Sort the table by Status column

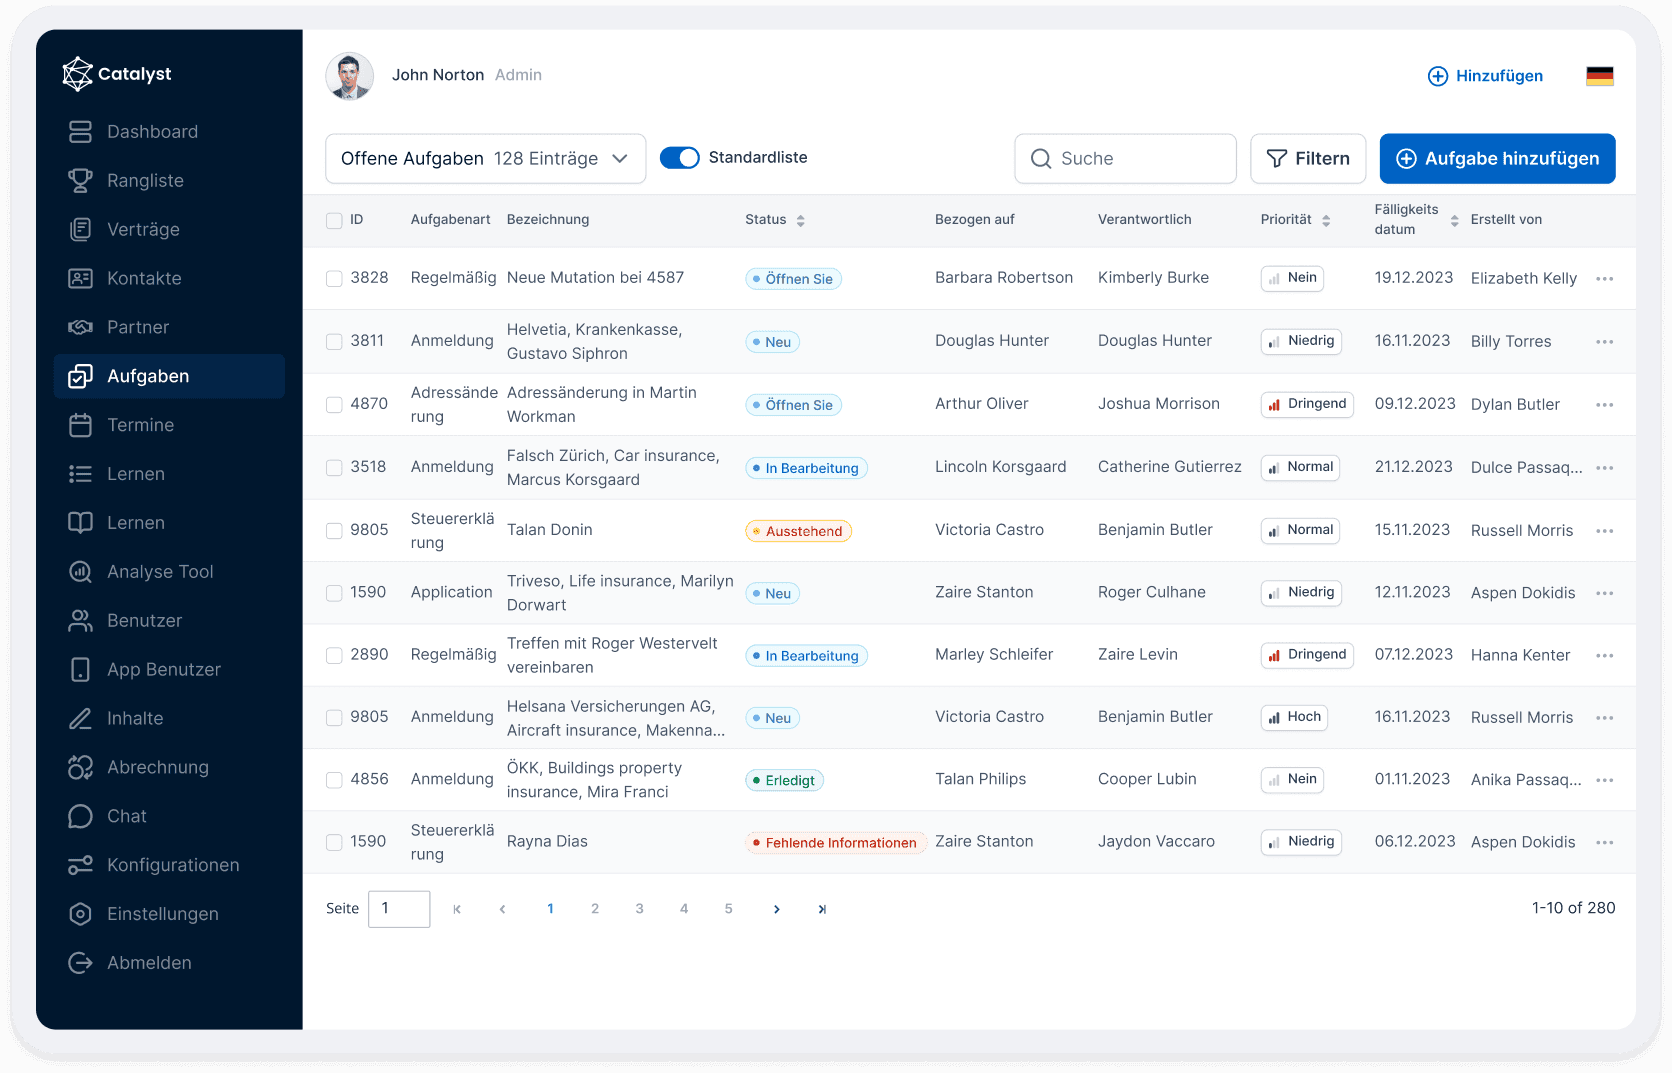[x=800, y=220]
